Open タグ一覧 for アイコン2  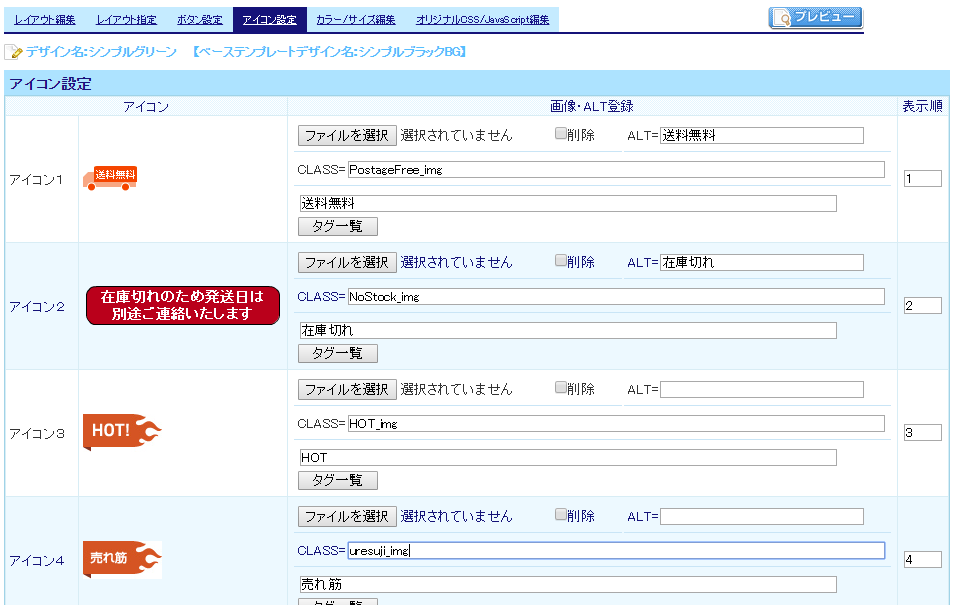[338, 354]
